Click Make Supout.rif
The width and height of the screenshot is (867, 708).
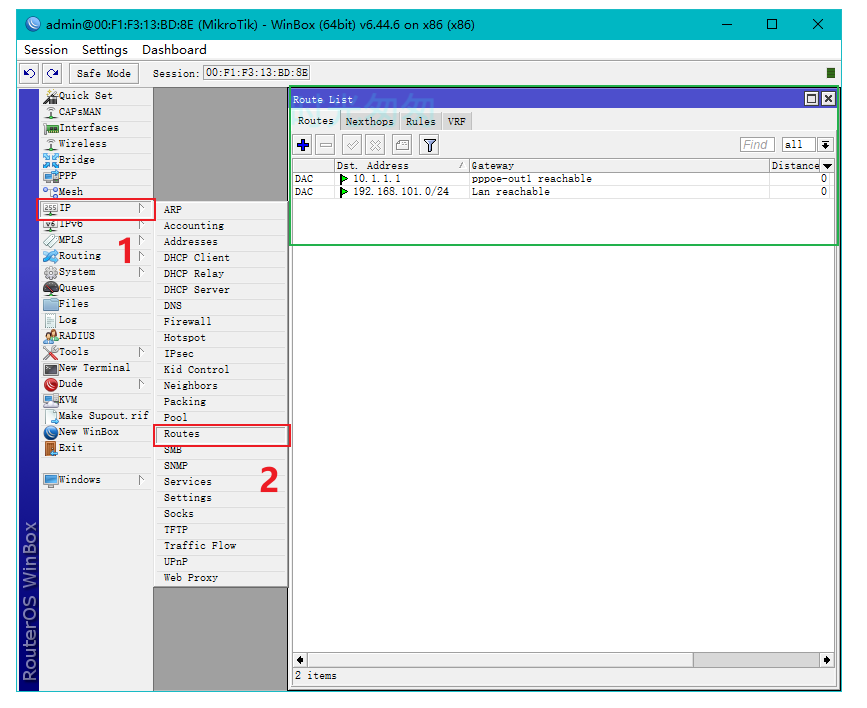[97, 416]
